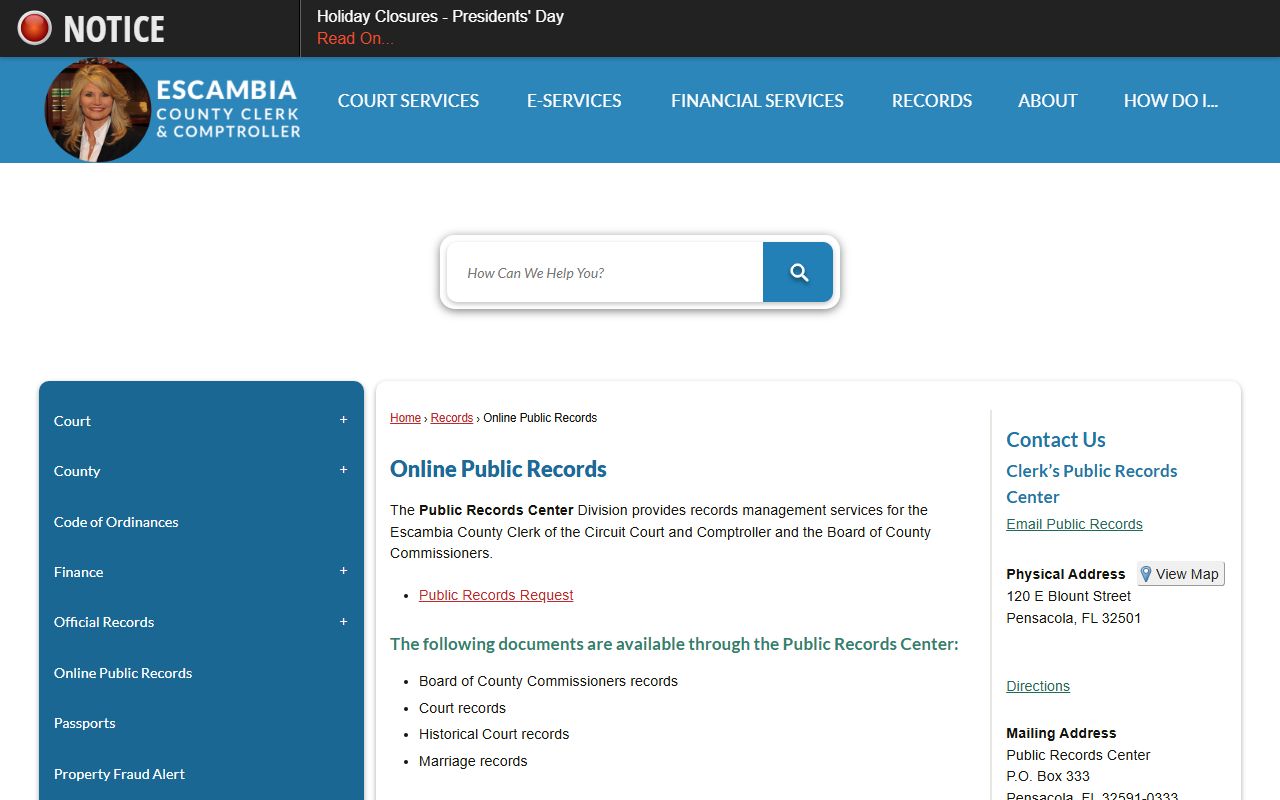Select Official Records in sidebar
The height and width of the screenshot is (800, 1280).
pos(104,622)
